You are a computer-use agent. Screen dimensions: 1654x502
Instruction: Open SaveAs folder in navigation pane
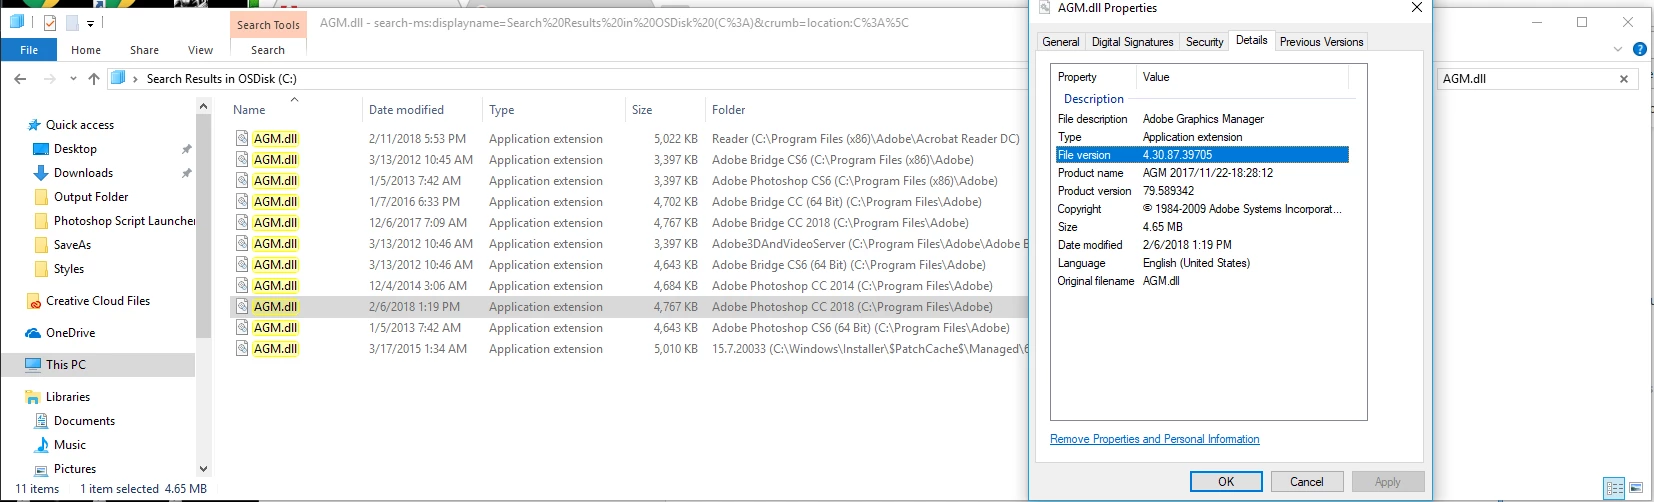(72, 245)
